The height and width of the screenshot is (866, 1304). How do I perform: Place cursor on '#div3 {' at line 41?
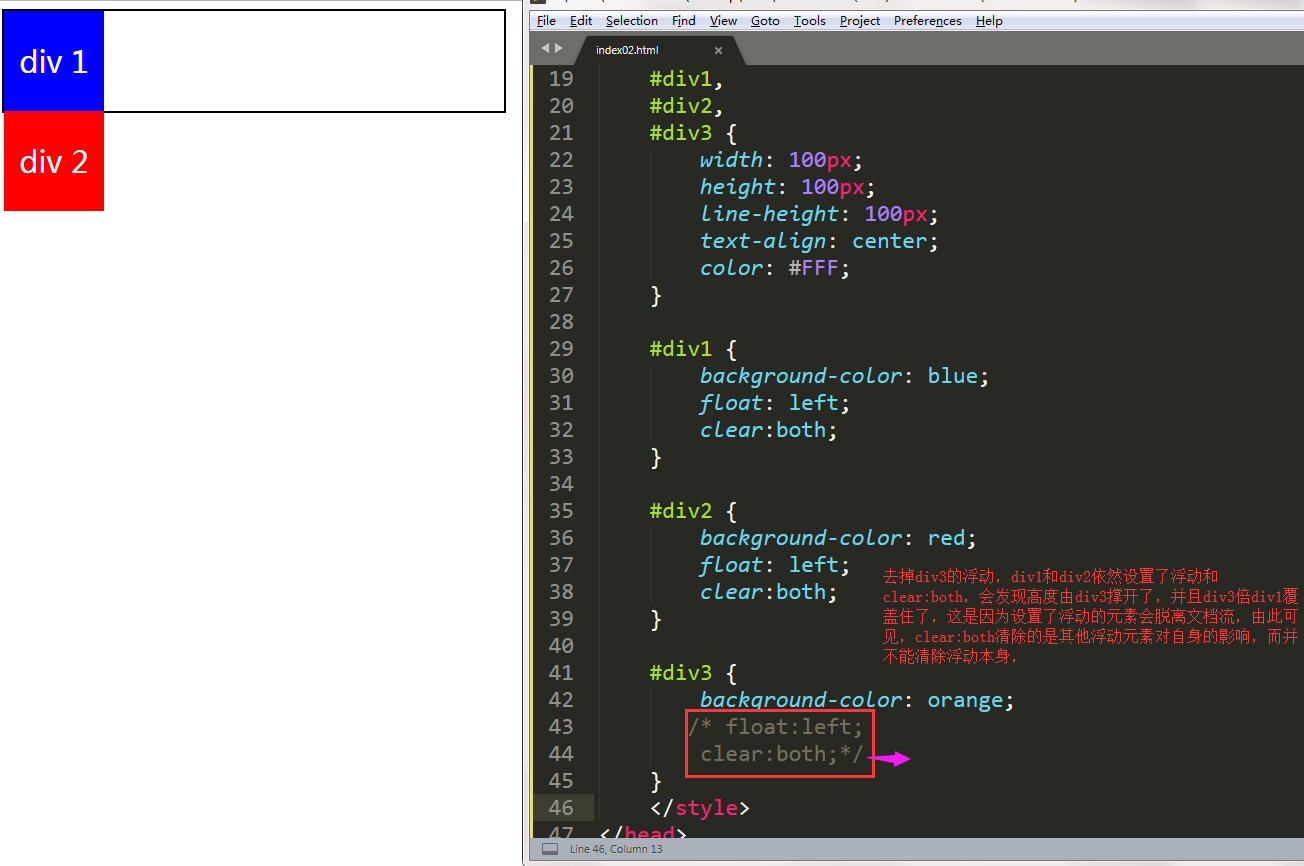(x=692, y=673)
